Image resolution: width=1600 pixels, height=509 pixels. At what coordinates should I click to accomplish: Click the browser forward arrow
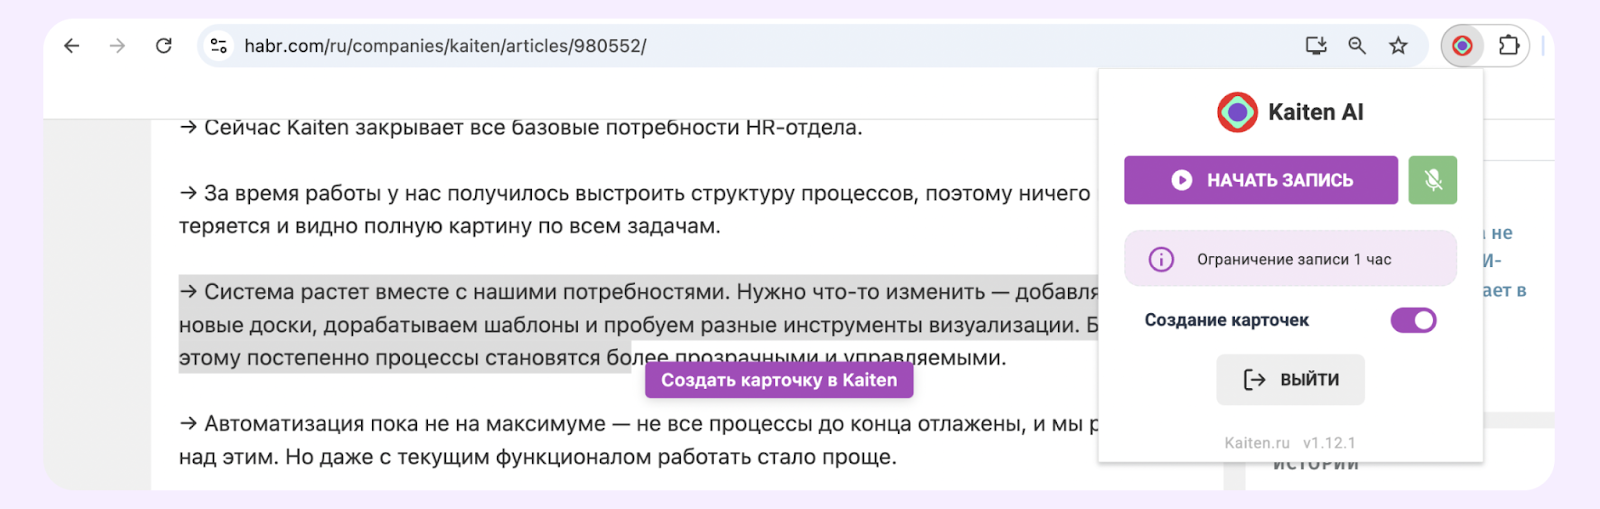118,46
